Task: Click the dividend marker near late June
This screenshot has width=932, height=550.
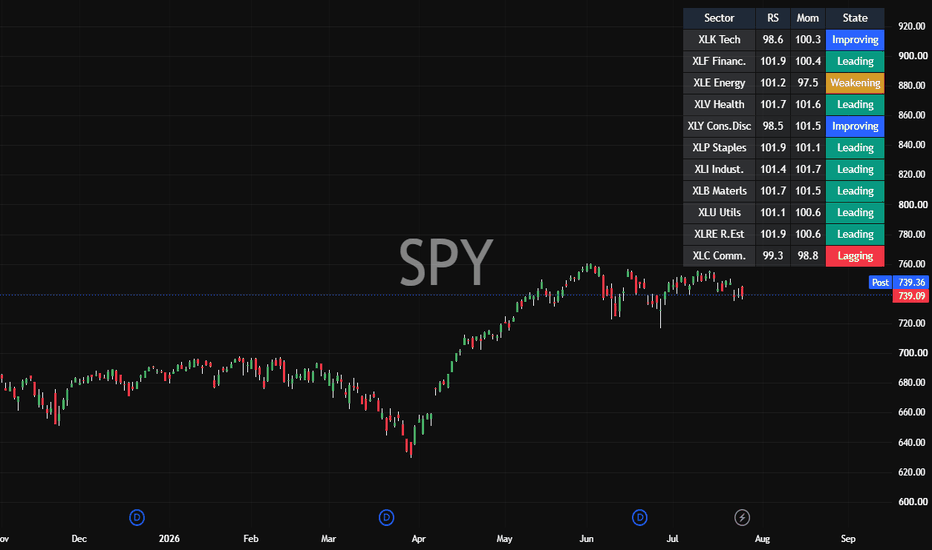Action: 640,517
